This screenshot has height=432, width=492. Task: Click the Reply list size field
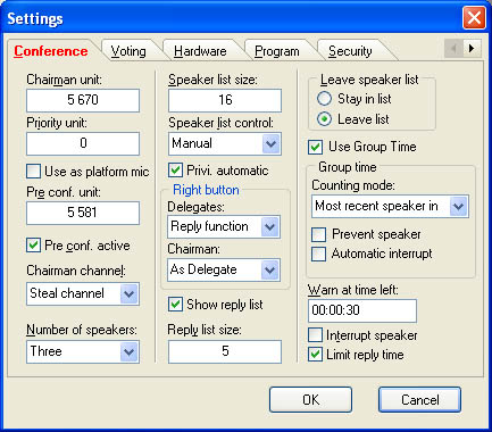coord(225,352)
